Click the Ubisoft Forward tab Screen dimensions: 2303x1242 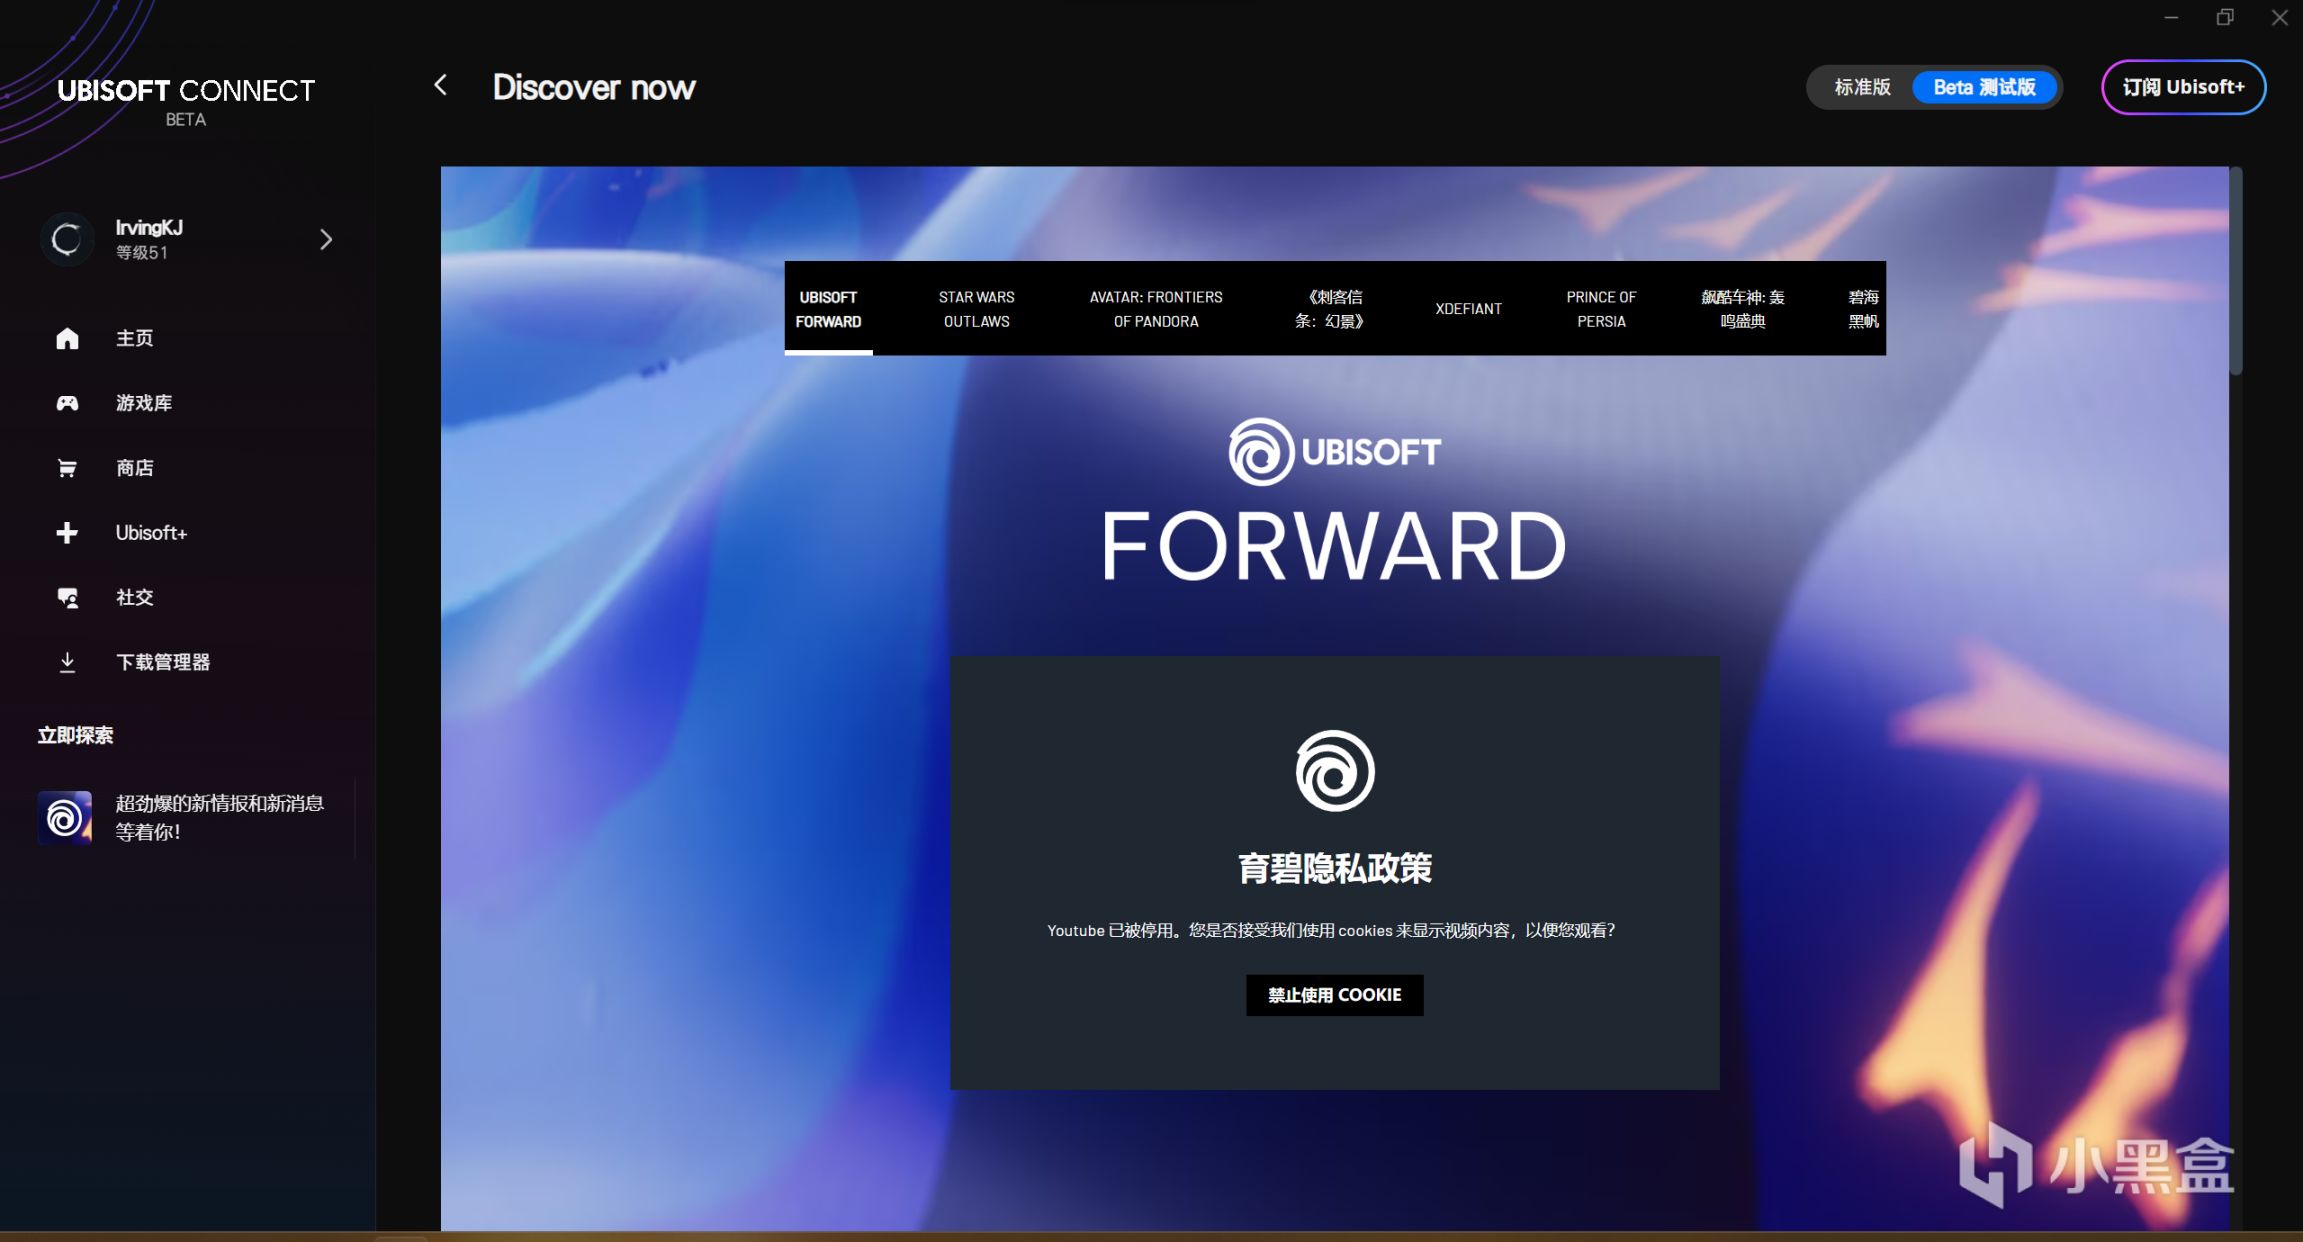tap(828, 309)
